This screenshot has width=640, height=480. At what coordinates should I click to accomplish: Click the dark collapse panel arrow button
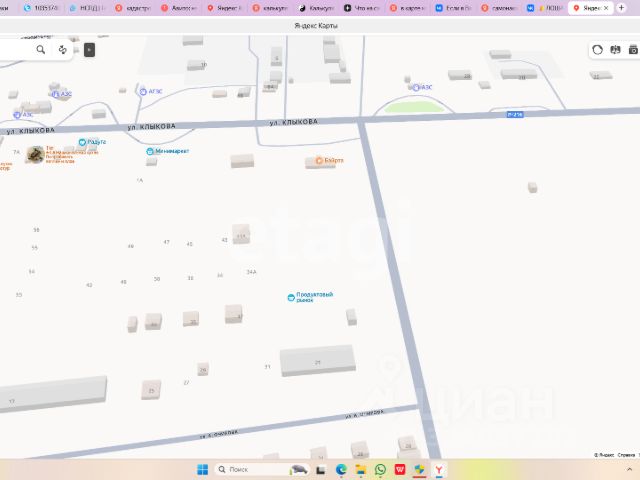coord(89,50)
